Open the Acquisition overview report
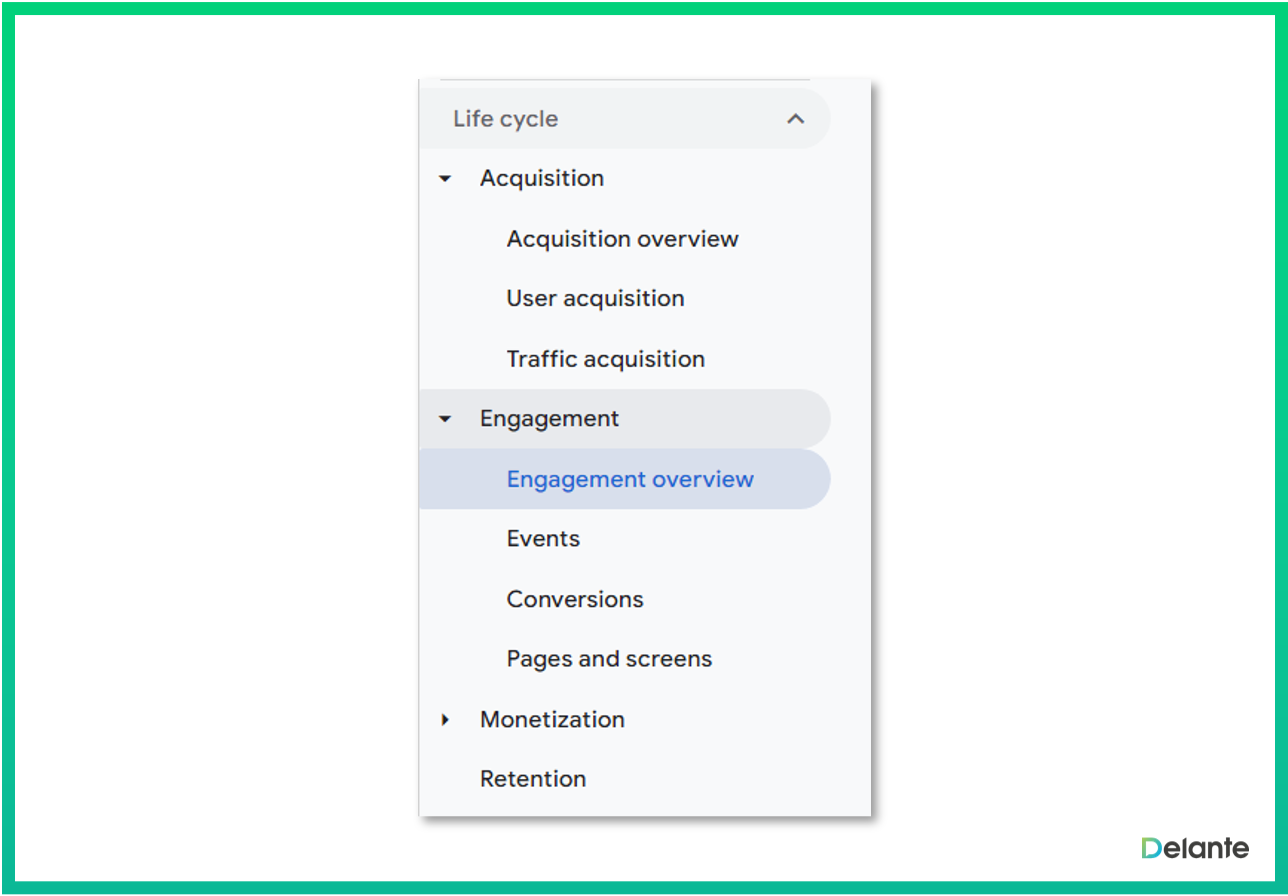The image size is (1288, 896). tap(622, 239)
